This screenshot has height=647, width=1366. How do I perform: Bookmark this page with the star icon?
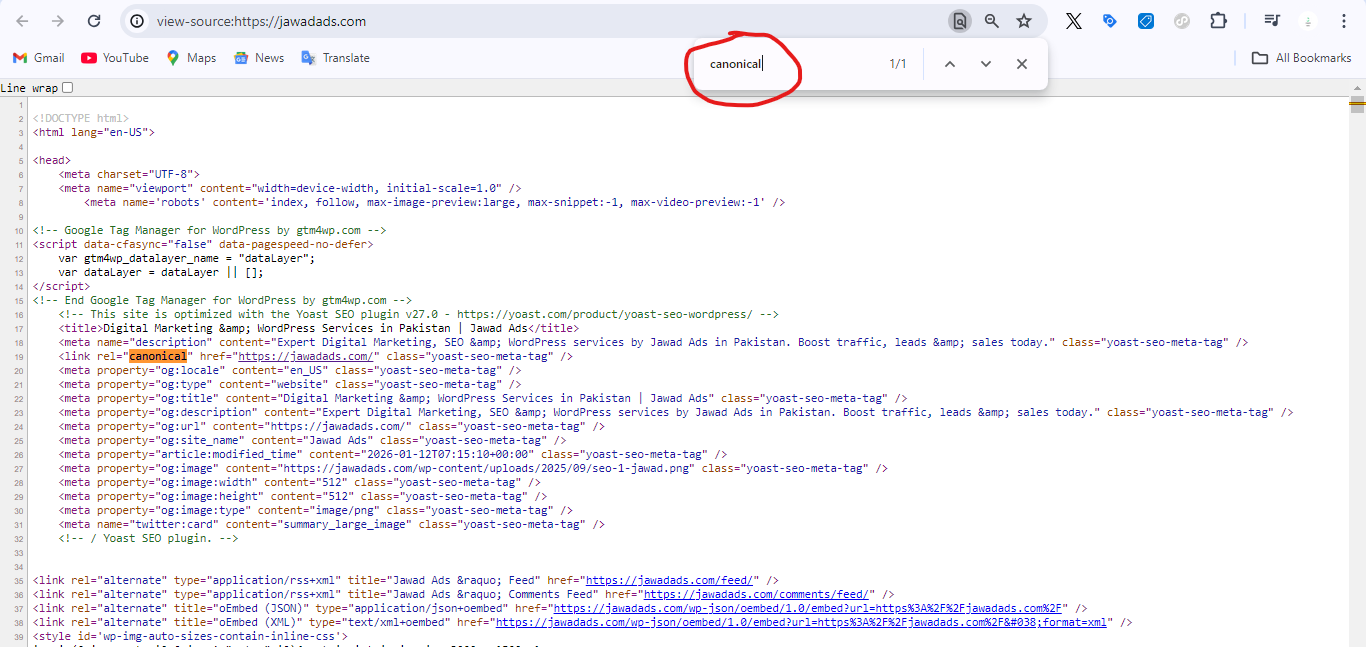click(1023, 21)
